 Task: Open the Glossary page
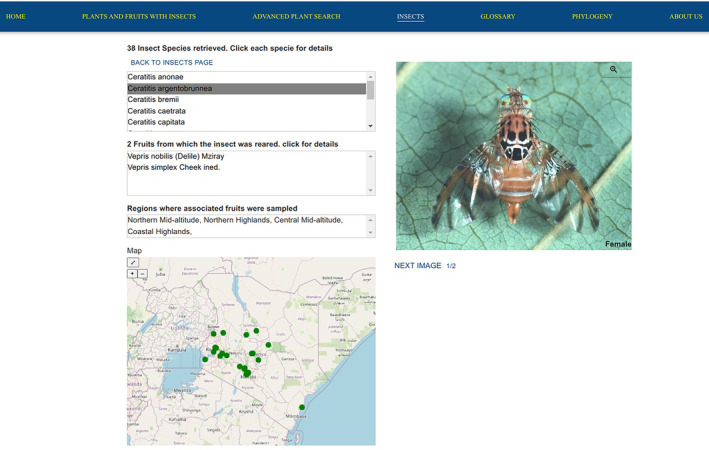[x=498, y=16]
